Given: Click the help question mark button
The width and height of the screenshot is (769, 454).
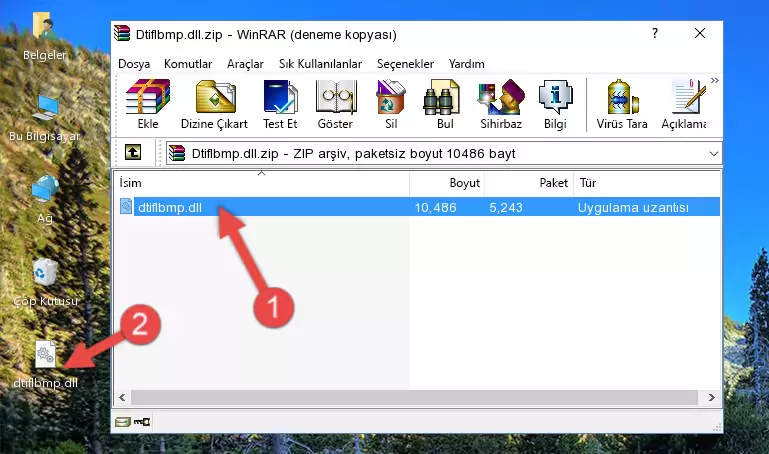Looking at the screenshot, I should click(x=655, y=33).
